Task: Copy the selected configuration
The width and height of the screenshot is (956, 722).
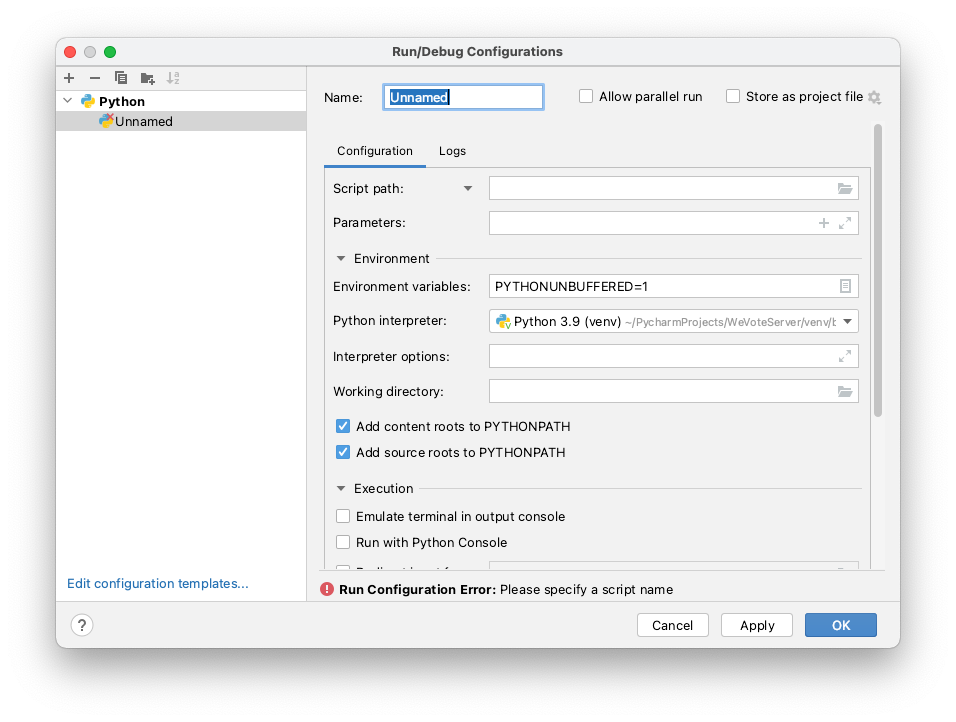Action: click(x=121, y=78)
